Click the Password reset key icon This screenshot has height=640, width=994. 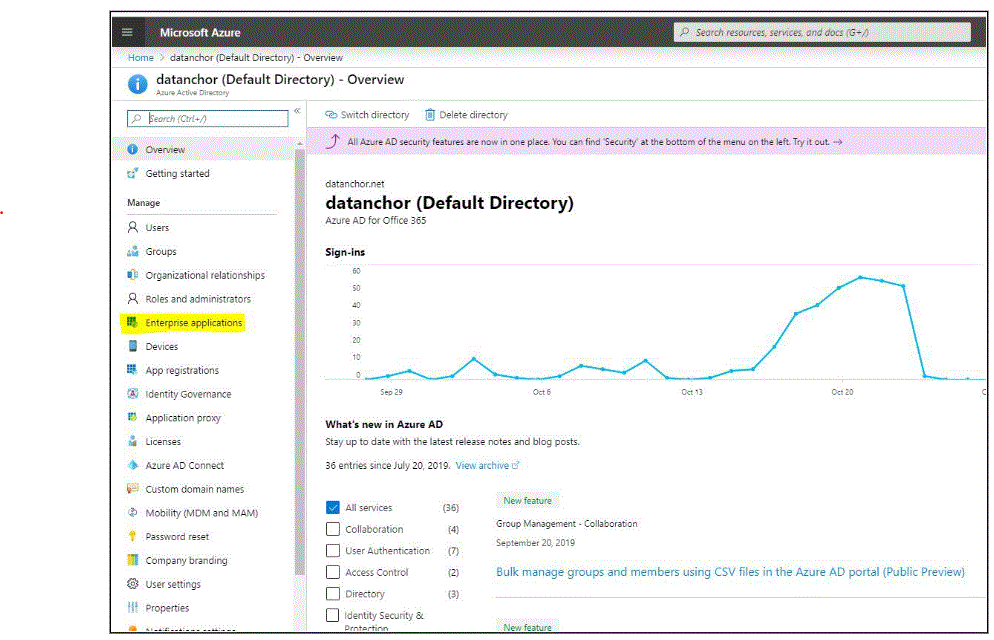click(x=132, y=536)
